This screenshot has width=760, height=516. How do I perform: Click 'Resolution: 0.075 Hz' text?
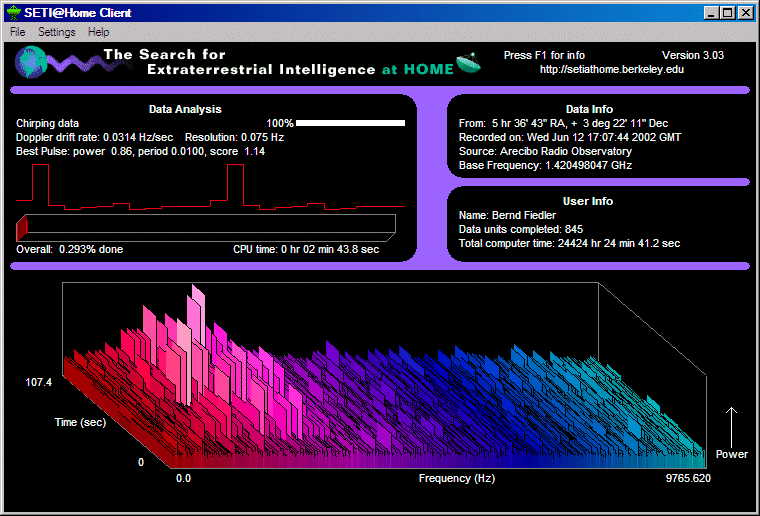pos(235,137)
